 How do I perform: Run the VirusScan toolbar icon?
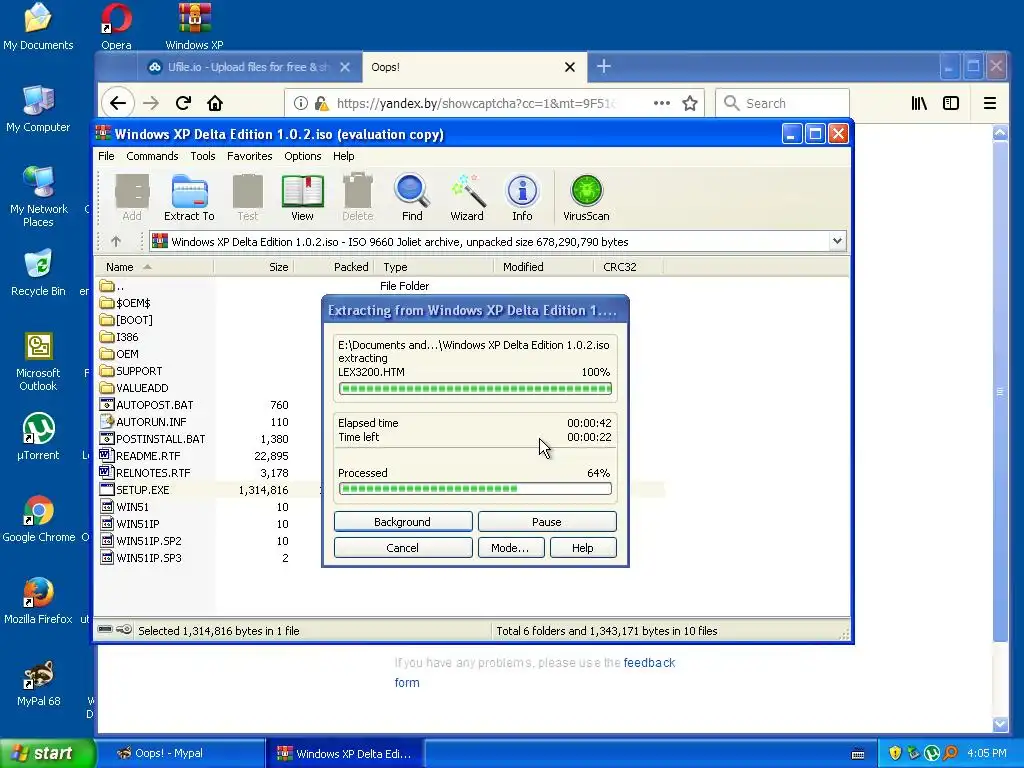click(x=586, y=198)
